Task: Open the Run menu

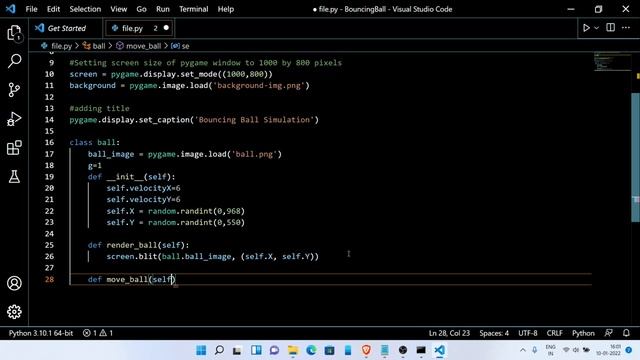Action: pyautogui.click(x=163, y=9)
